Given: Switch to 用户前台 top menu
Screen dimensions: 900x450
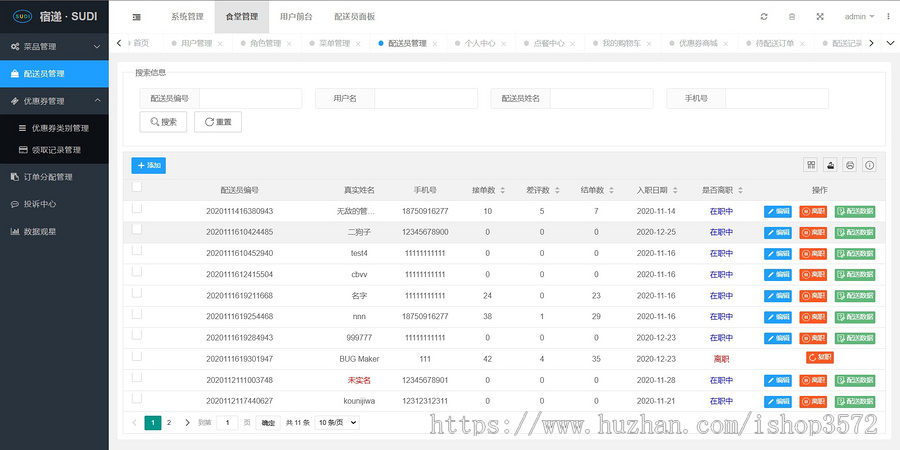Looking at the screenshot, I should [x=296, y=17].
